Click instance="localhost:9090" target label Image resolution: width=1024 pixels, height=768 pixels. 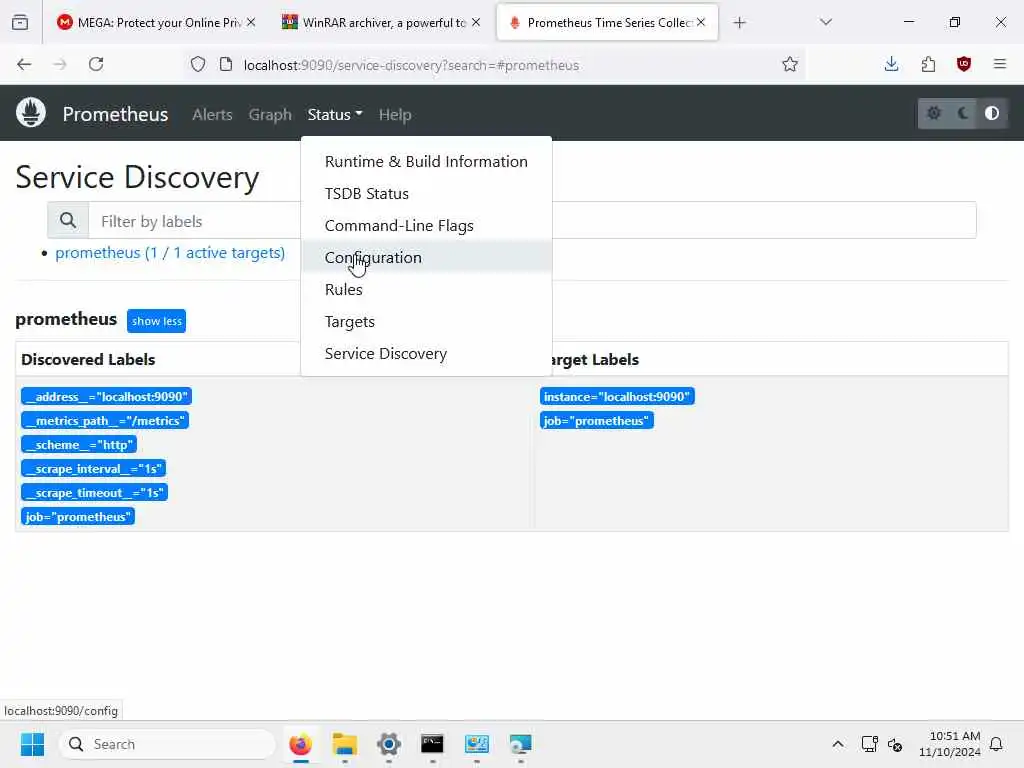617,396
